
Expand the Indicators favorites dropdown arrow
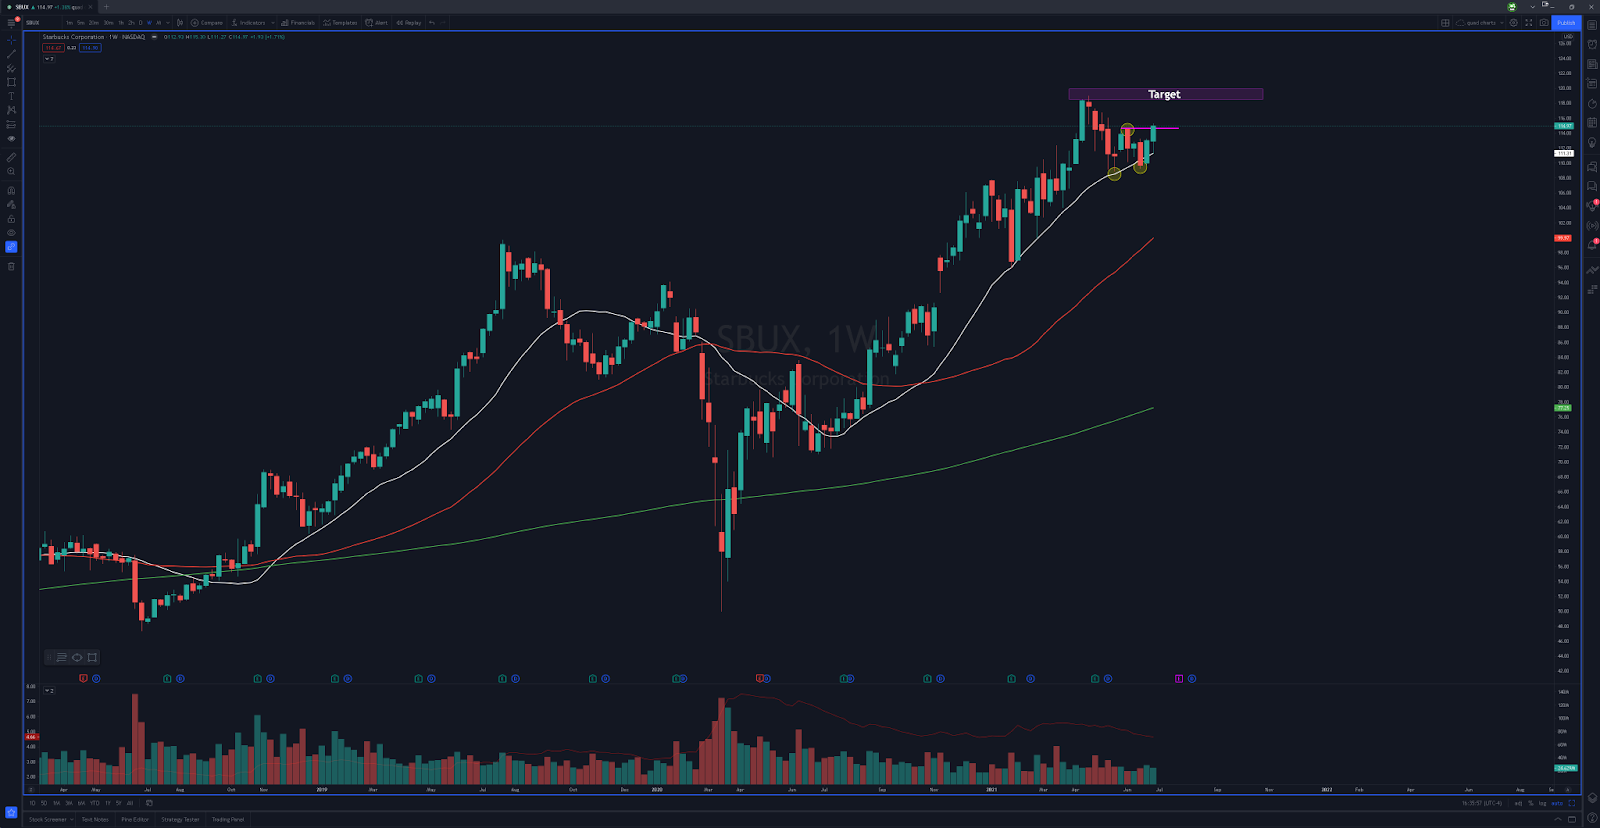(273, 22)
